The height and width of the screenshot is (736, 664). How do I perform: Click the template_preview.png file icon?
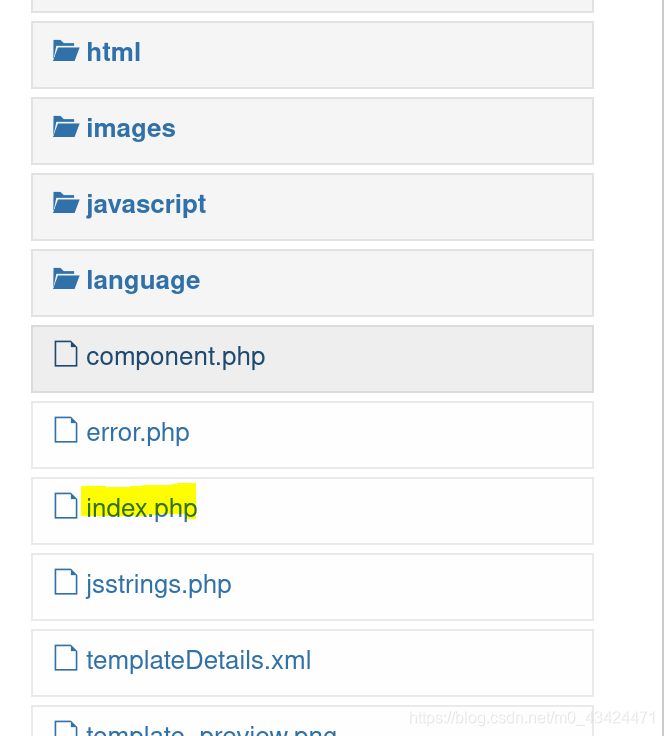click(x=66, y=728)
